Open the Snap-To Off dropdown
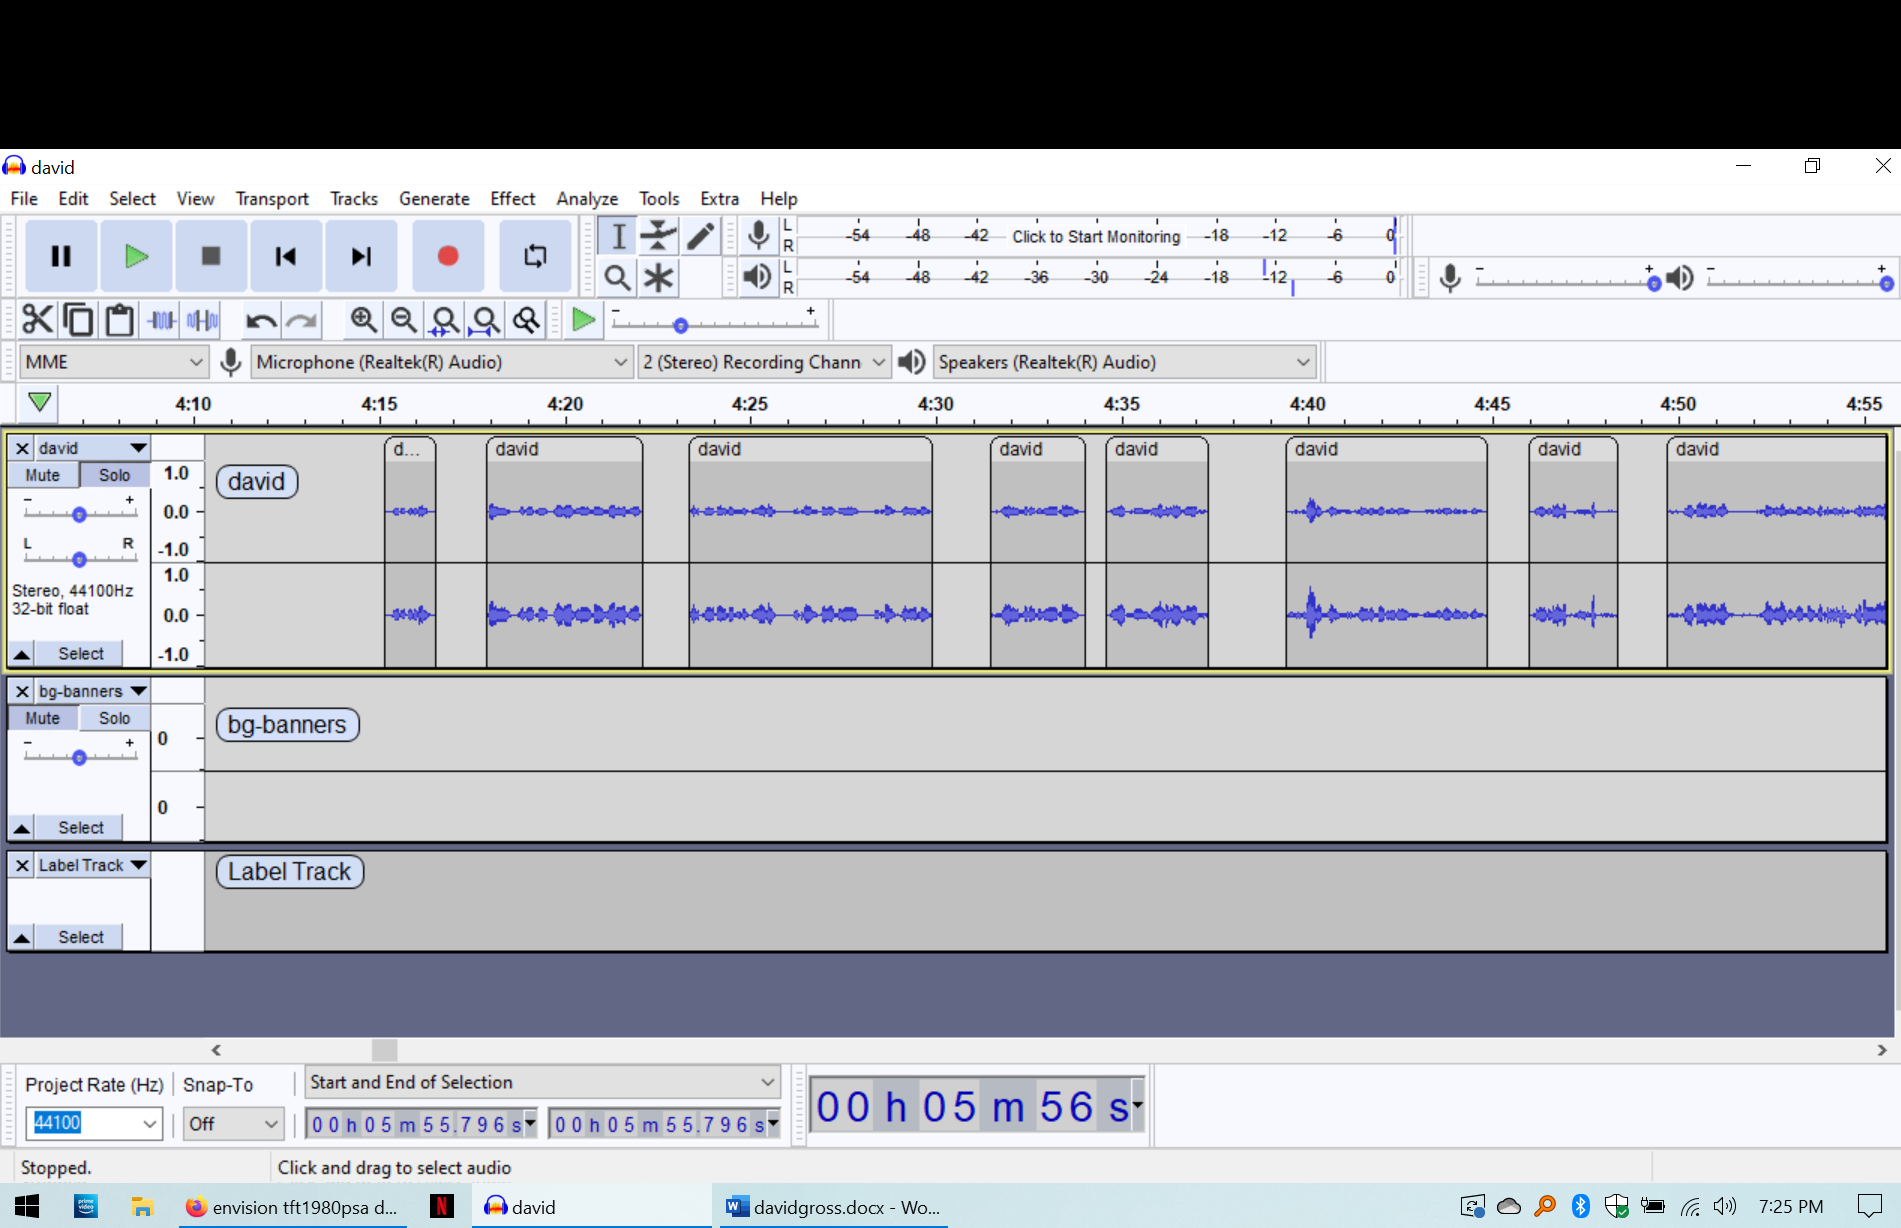 pyautogui.click(x=234, y=1124)
